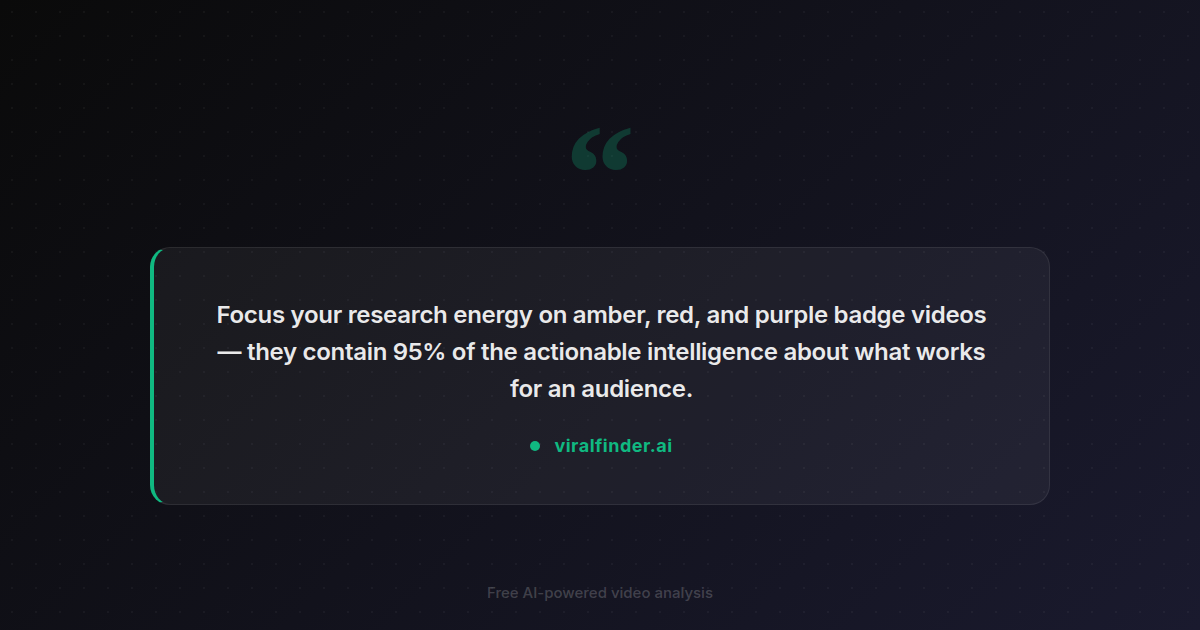Click the green accent bar on the card's left edge
The width and height of the screenshot is (1200, 630).
(x=153, y=376)
